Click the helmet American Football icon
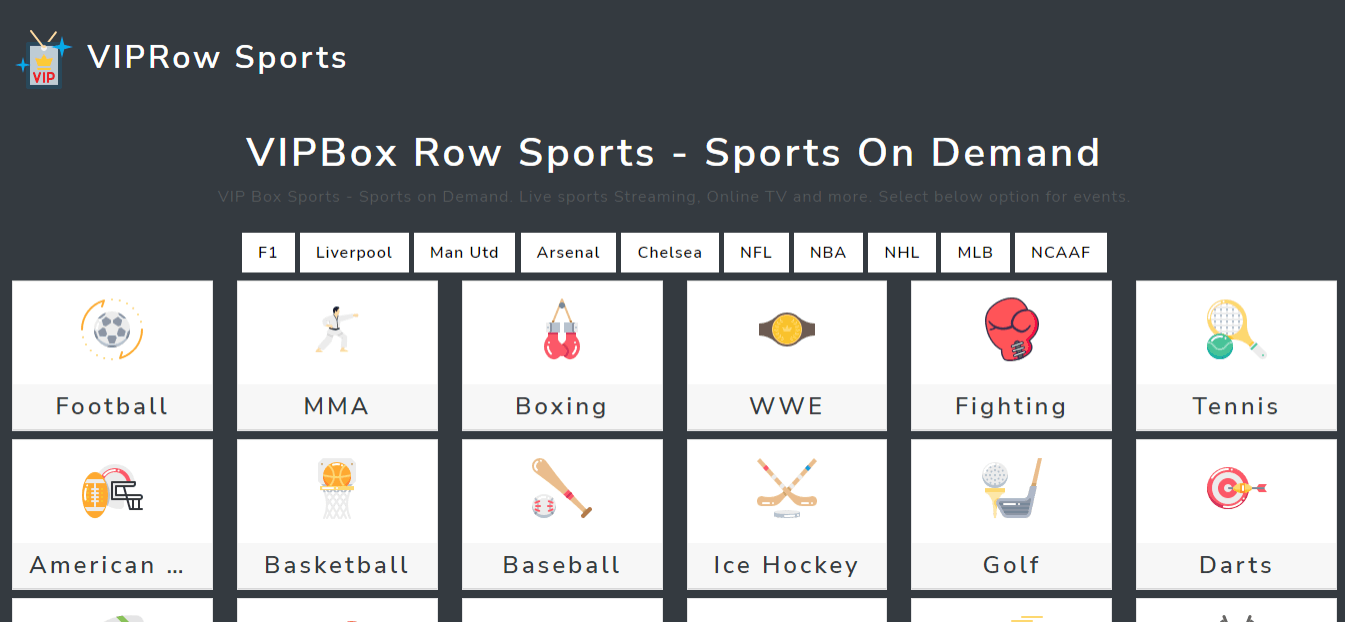 (112, 491)
